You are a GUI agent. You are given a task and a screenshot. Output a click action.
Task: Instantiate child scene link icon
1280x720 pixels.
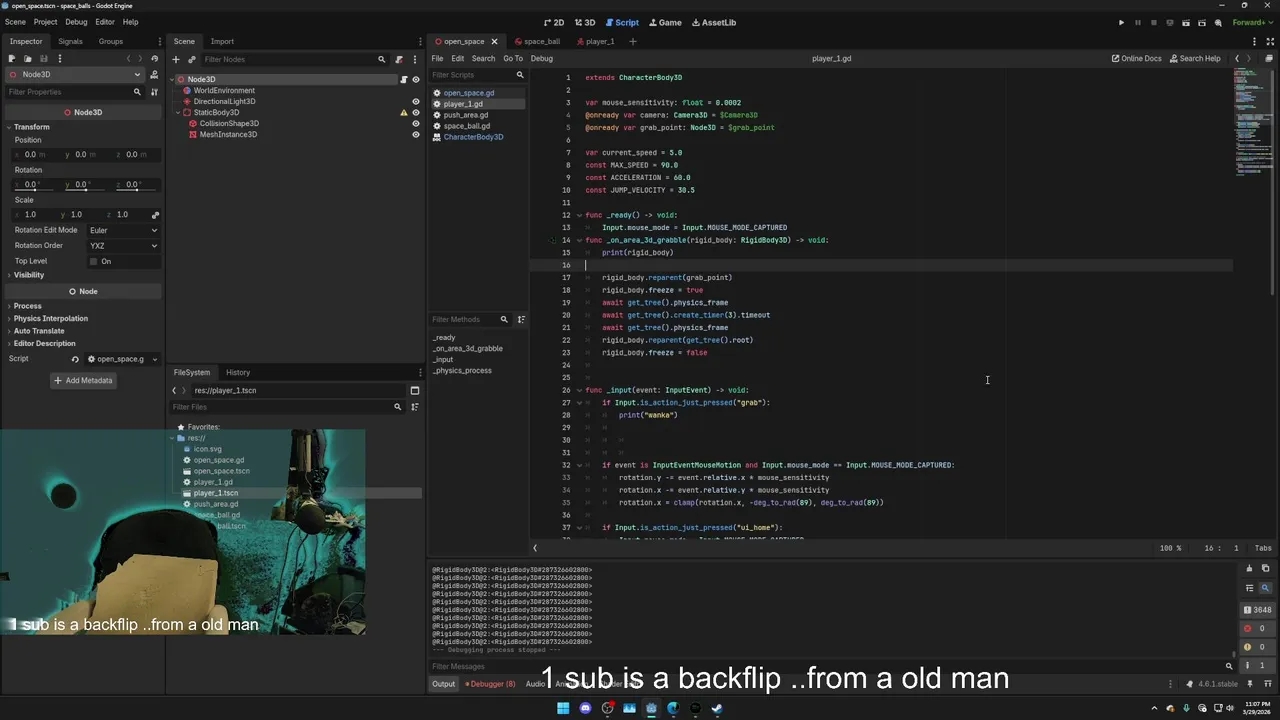[192, 59]
